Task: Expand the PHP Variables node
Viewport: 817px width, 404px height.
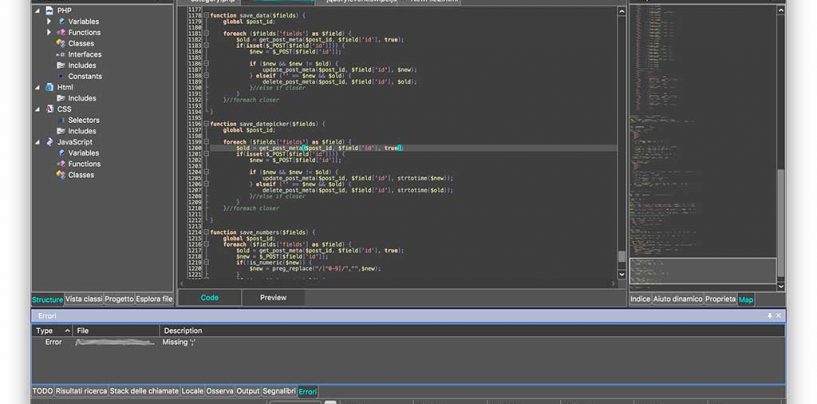Action: [49, 21]
